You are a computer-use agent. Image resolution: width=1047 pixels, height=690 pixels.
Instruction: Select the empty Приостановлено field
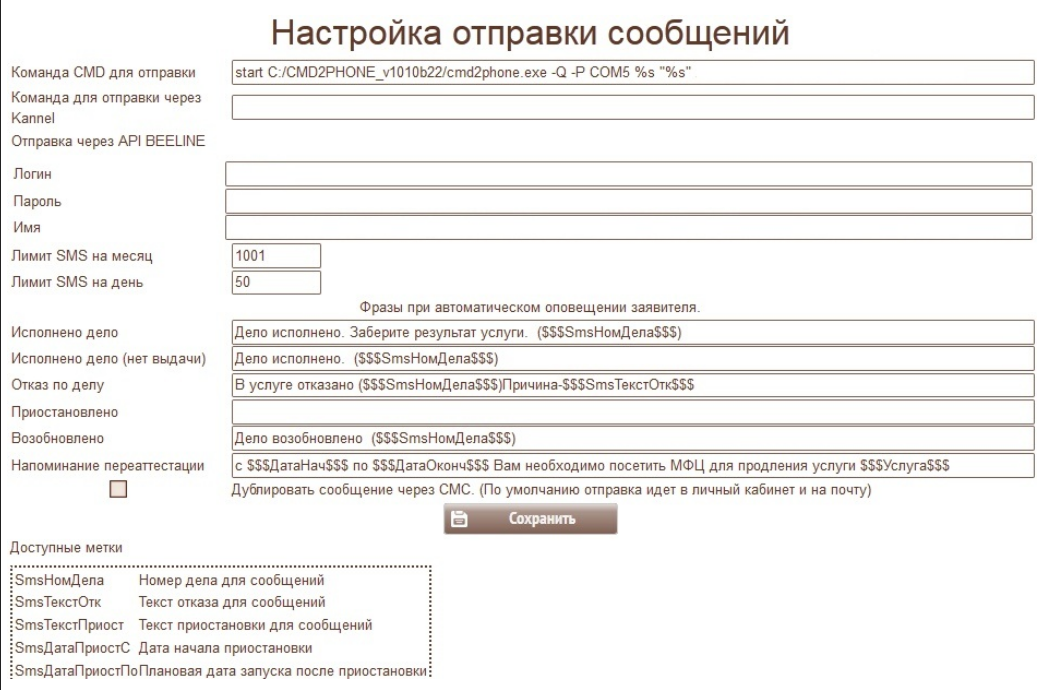(631, 412)
